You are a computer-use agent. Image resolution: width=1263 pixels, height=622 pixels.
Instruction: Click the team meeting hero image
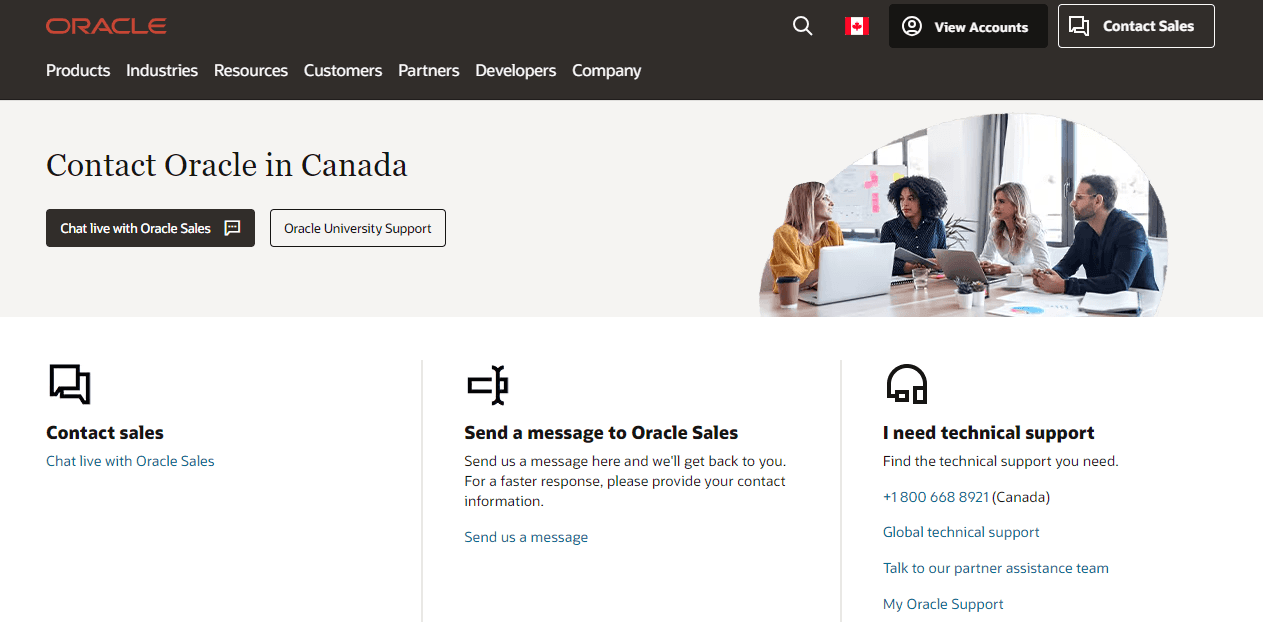963,215
